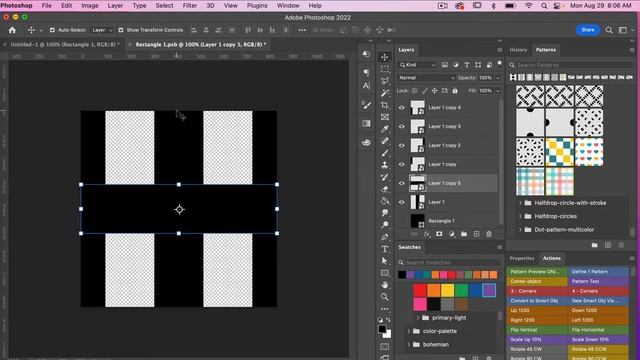The image size is (640, 360).
Task: Add a layer mask icon
Action: coord(439,234)
